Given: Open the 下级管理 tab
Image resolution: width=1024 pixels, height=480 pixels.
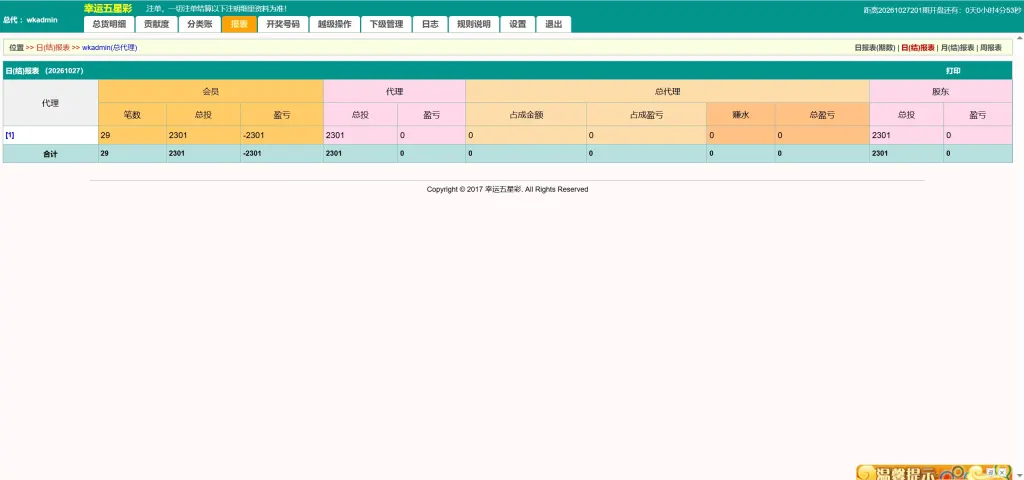Looking at the screenshot, I should (386, 24).
